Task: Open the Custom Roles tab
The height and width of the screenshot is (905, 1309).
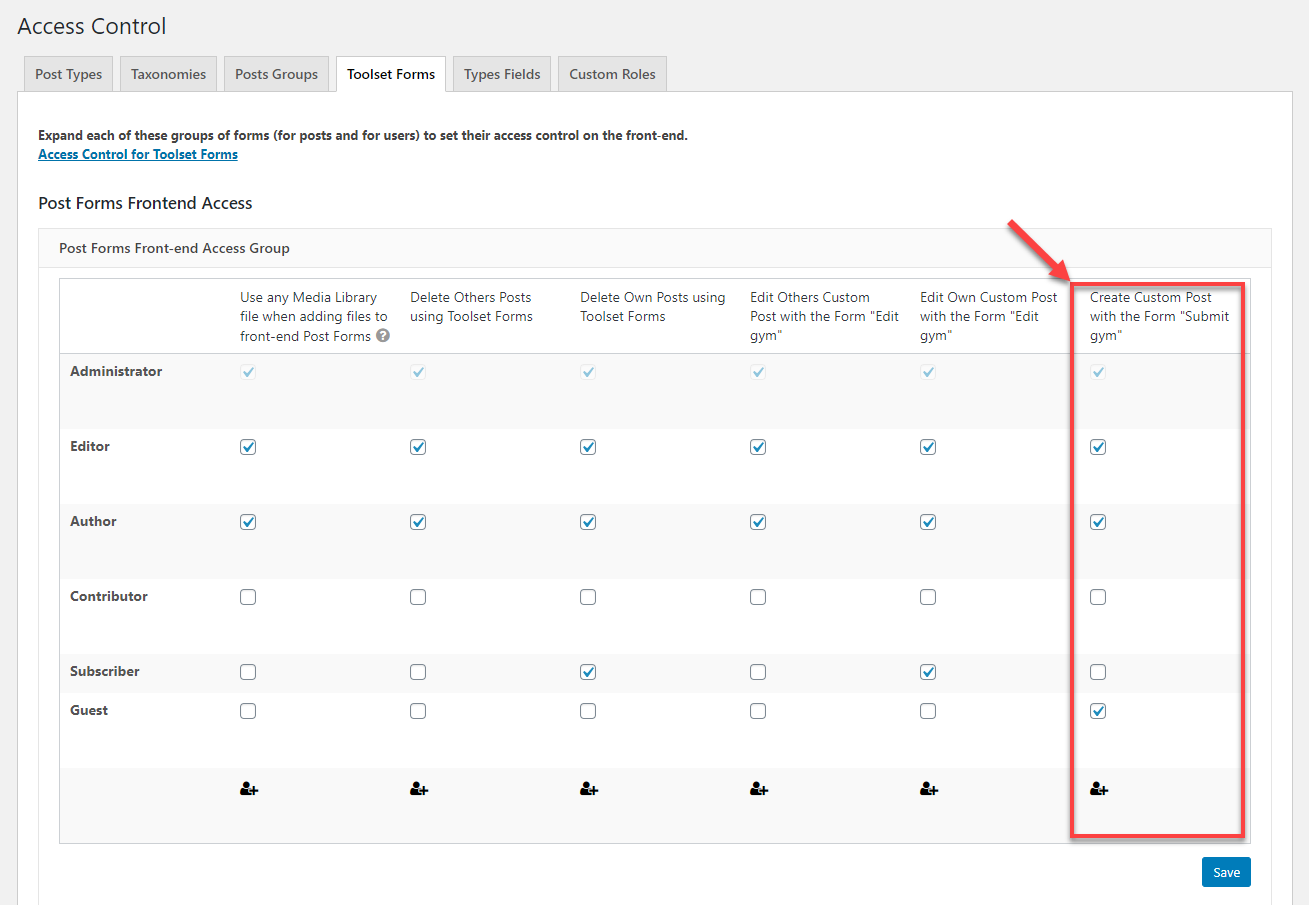Action: [x=611, y=73]
